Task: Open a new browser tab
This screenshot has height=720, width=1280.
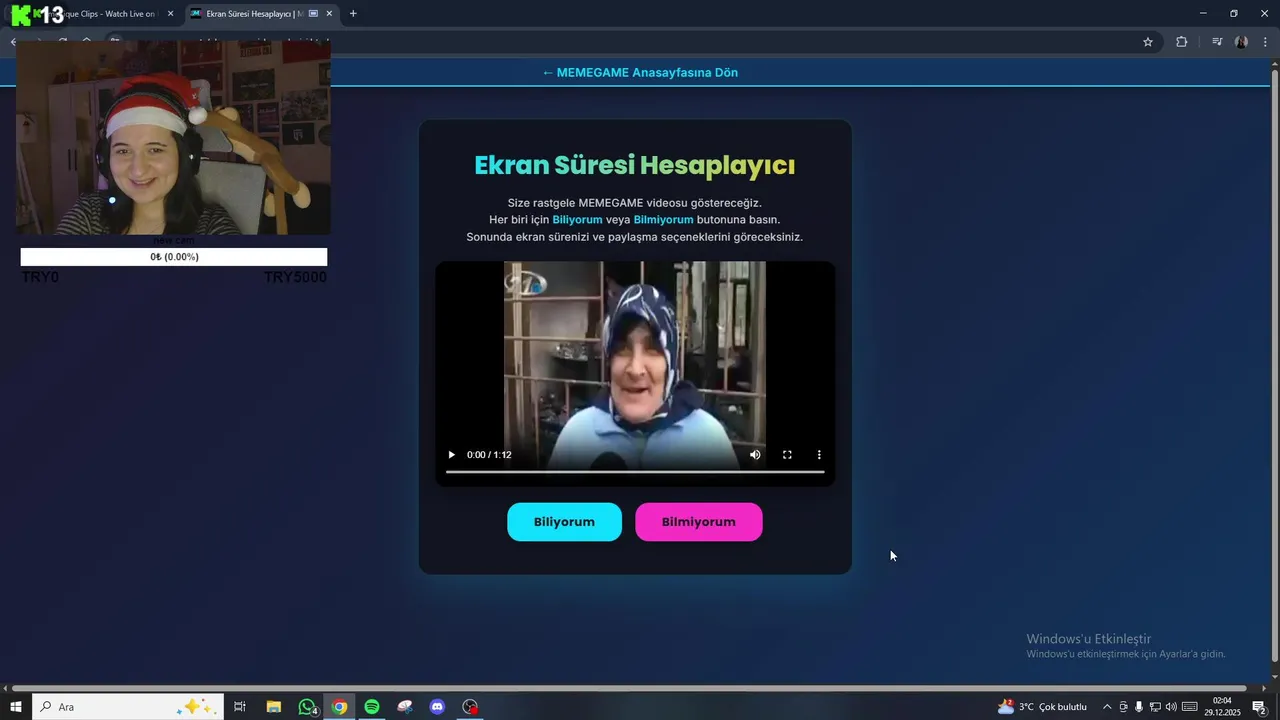Action: [353, 14]
